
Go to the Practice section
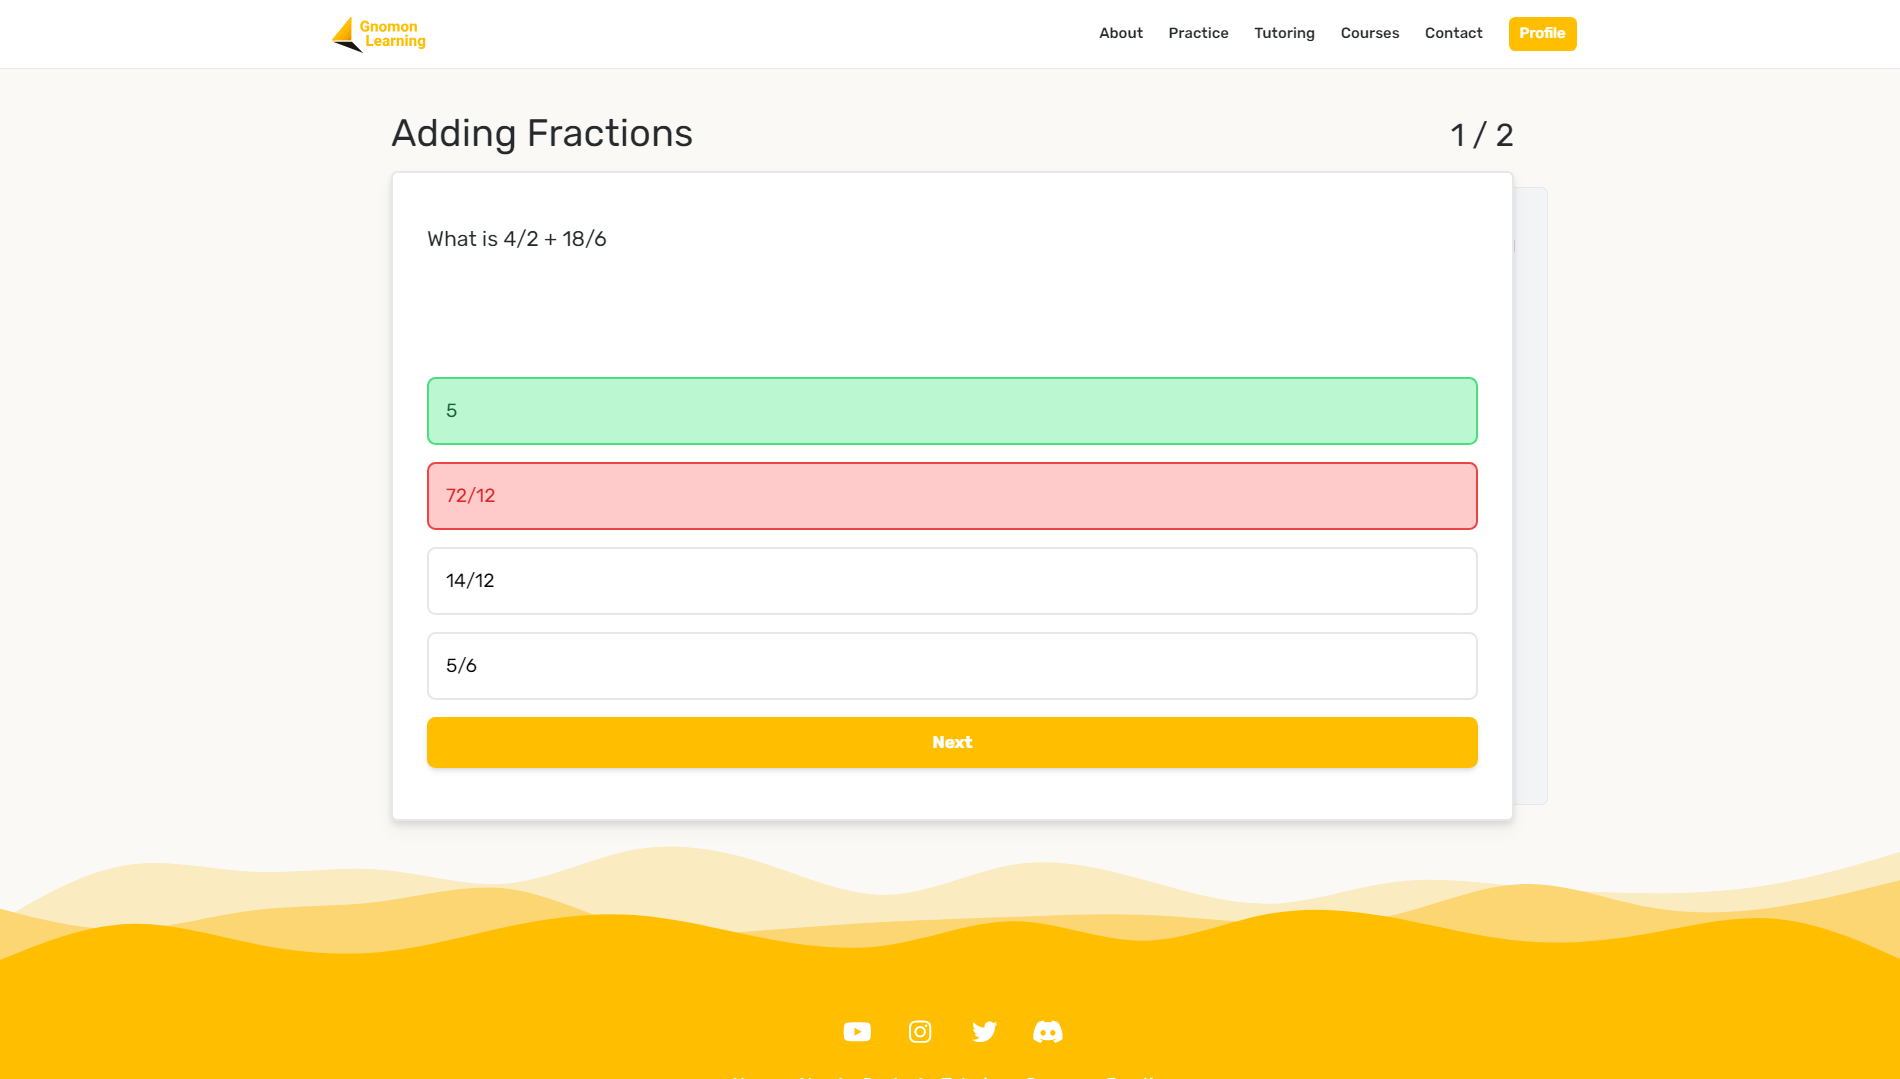coord(1198,33)
